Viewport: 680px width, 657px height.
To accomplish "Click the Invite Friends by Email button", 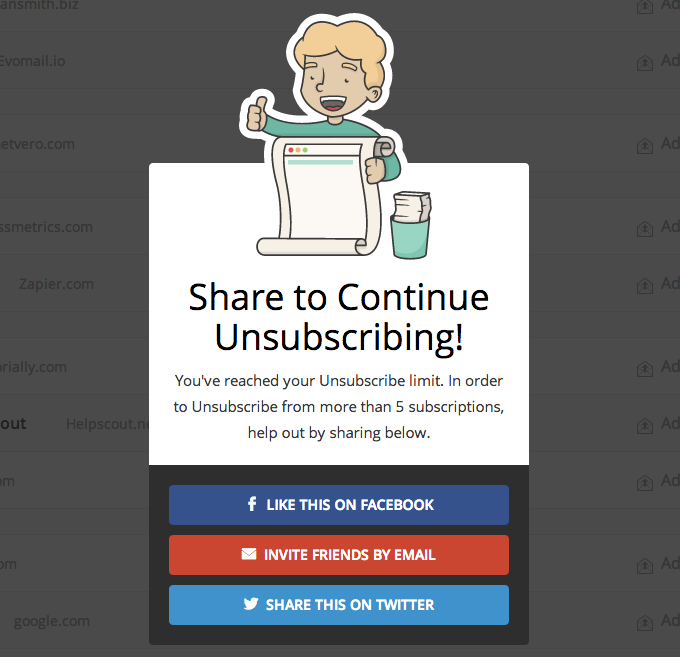I will [339, 555].
